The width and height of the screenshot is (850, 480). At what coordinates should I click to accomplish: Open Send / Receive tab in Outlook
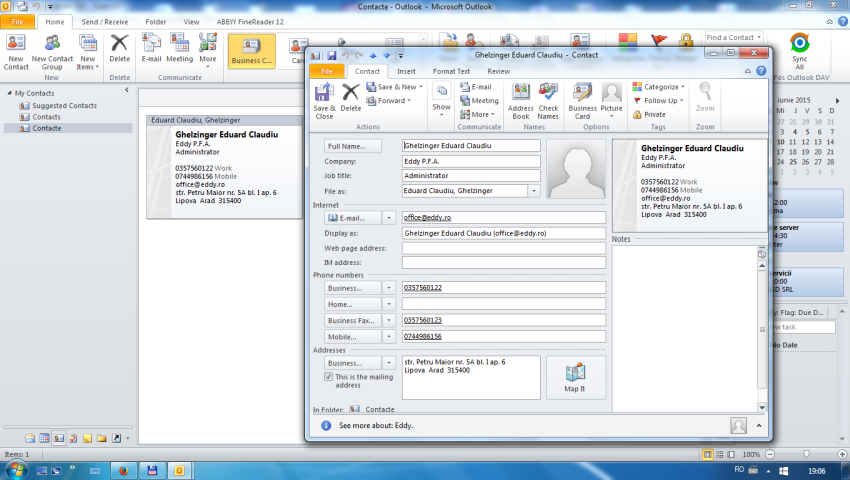click(105, 22)
